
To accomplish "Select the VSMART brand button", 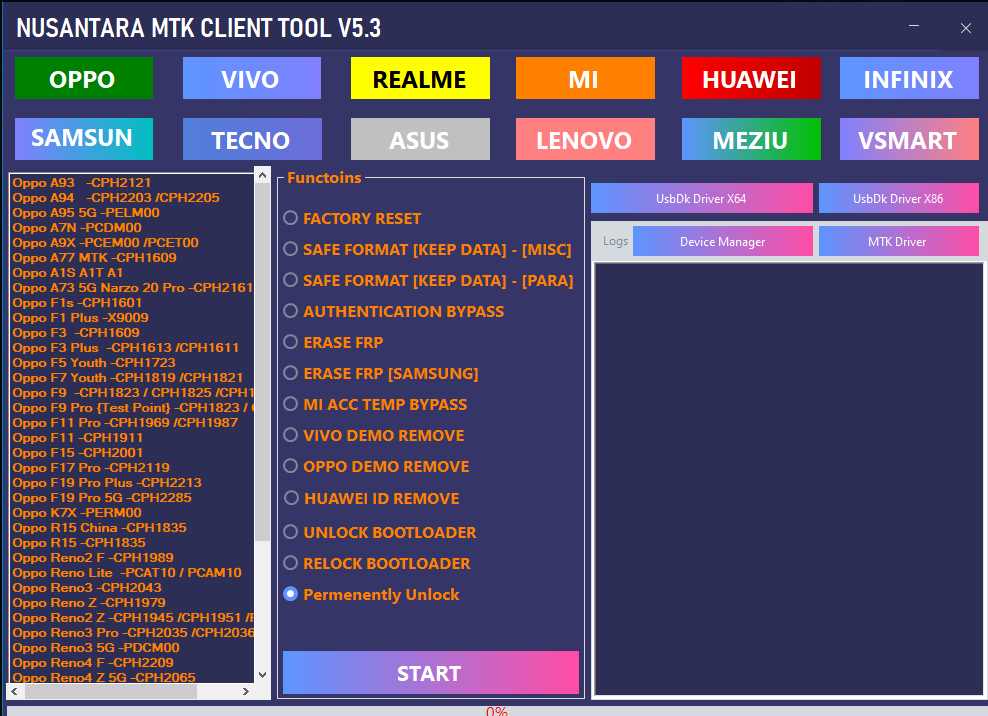I will [x=908, y=139].
